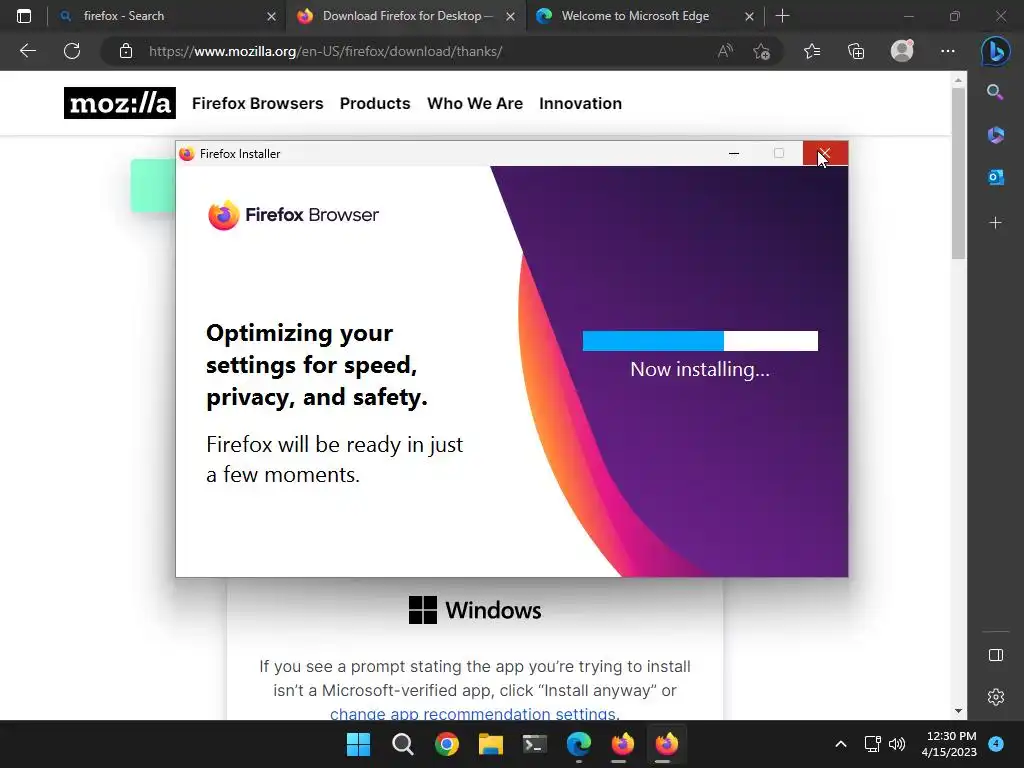Click the page scroll down arrow
This screenshot has width=1024, height=768.
[x=958, y=711]
